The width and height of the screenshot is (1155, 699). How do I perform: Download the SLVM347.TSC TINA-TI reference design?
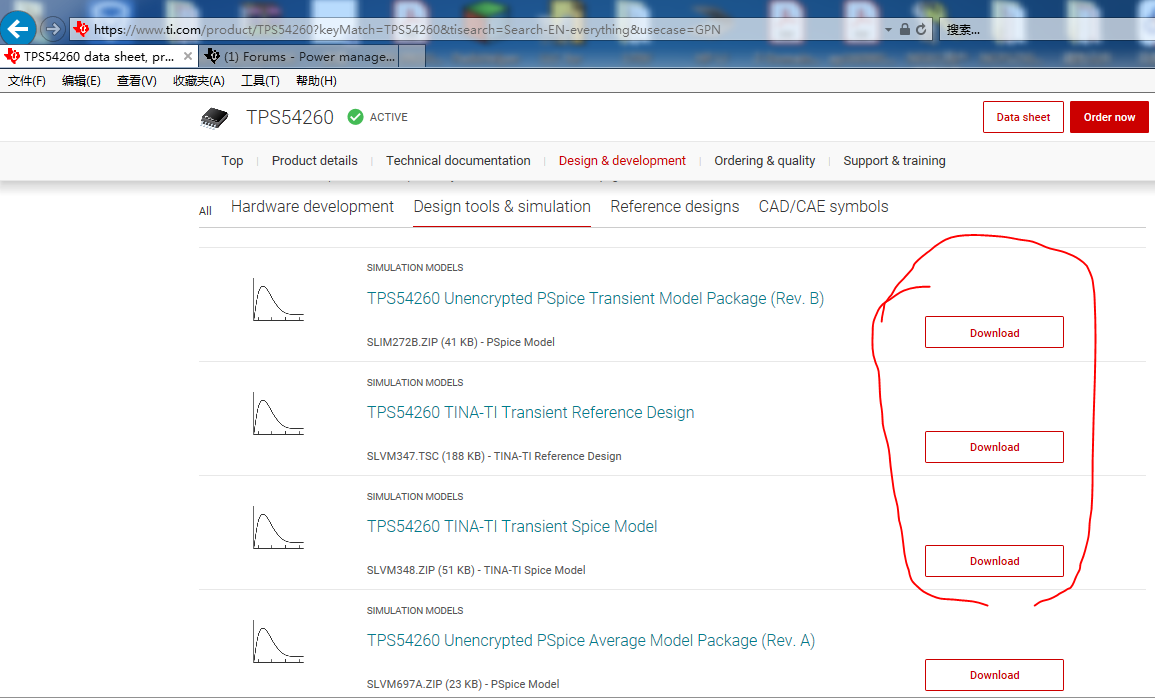pos(994,447)
